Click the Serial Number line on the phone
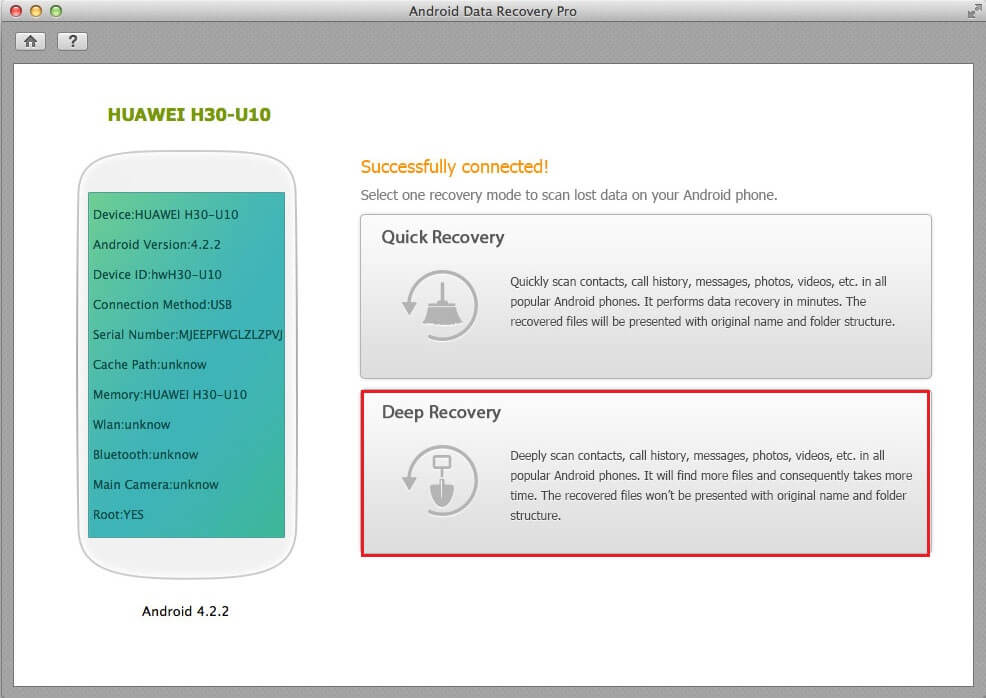986x698 pixels. pyautogui.click(x=188, y=334)
